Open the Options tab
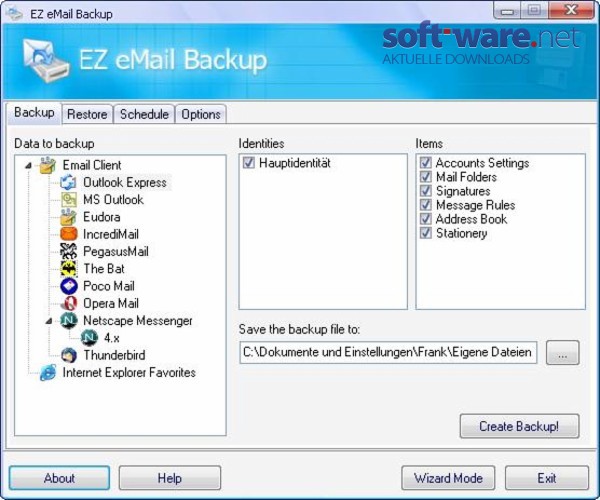 201,114
